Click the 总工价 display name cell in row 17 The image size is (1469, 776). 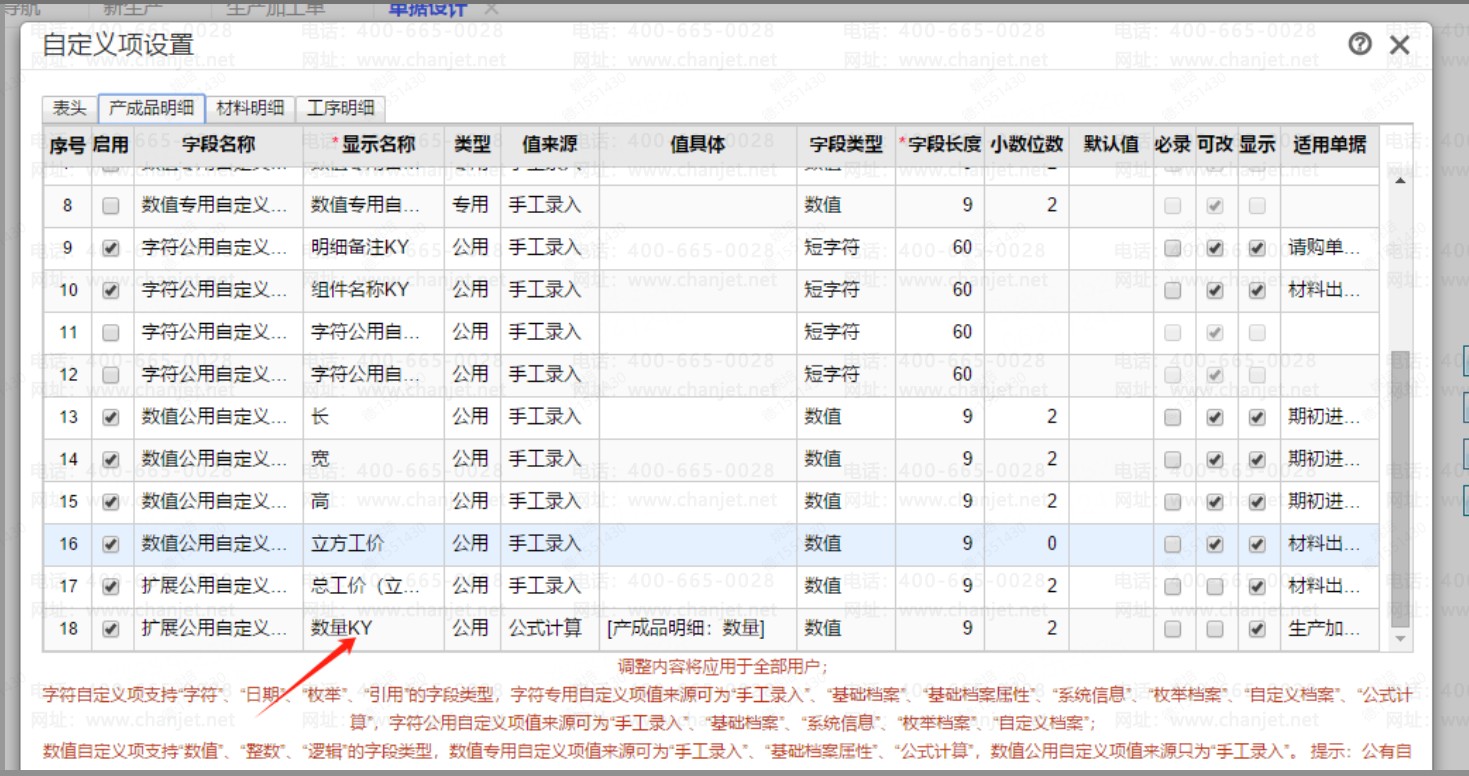(374, 586)
